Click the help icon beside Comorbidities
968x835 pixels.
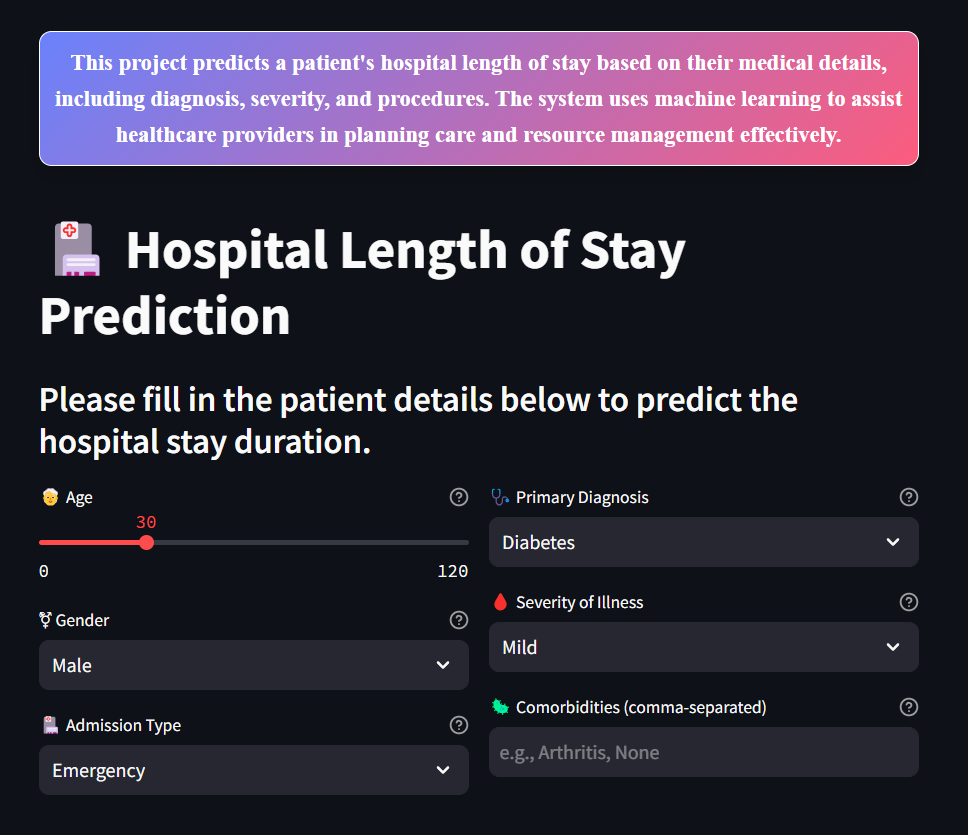(x=909, y=707)
